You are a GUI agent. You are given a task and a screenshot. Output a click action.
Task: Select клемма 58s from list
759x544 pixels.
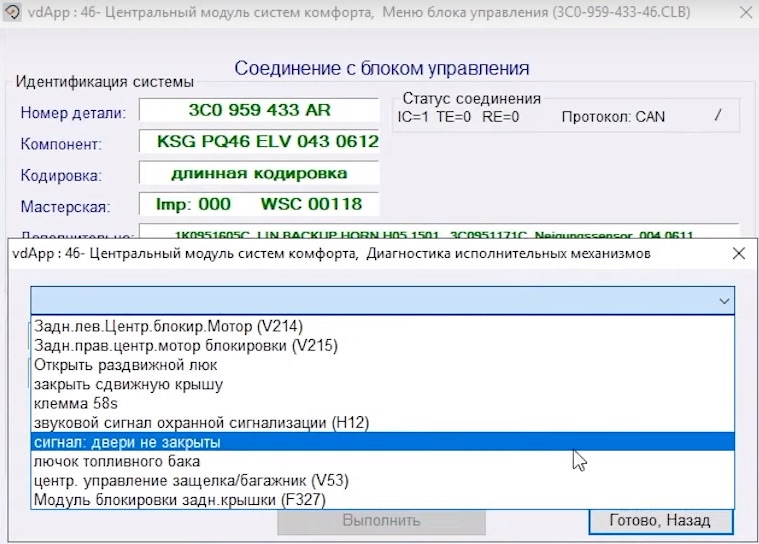(x=382, y=403)
